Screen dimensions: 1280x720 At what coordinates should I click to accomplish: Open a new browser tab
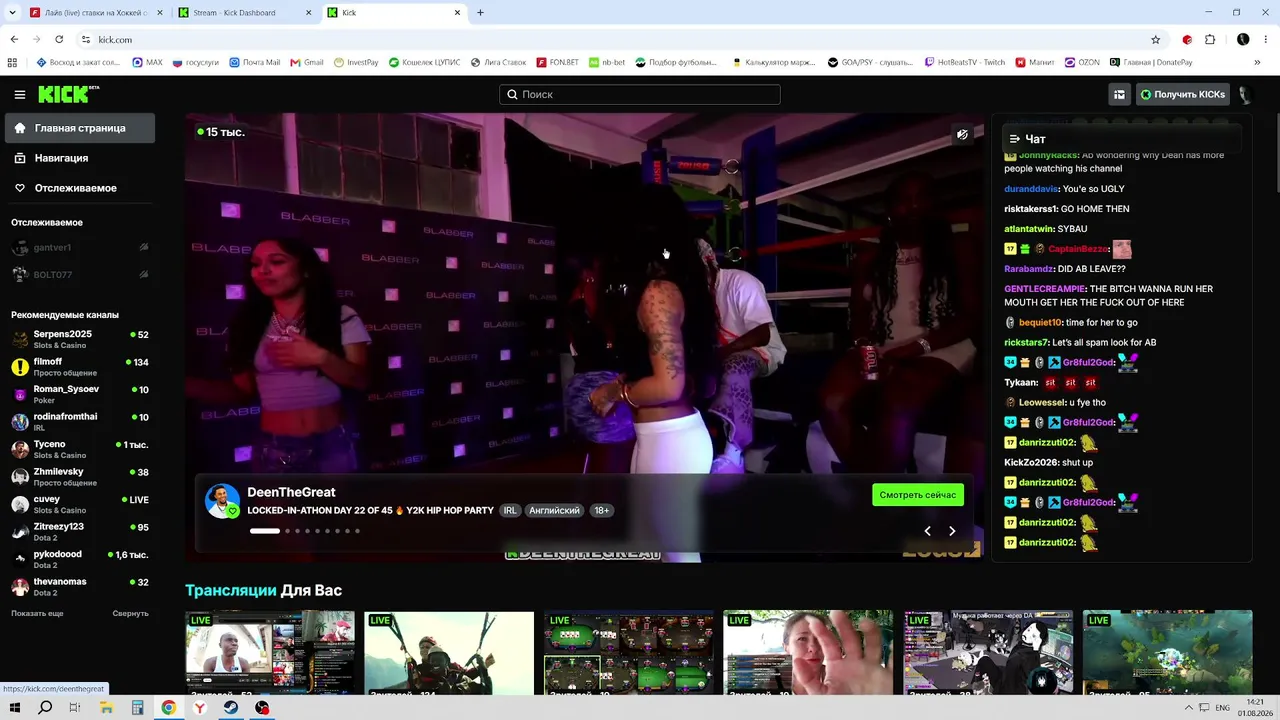480,13
